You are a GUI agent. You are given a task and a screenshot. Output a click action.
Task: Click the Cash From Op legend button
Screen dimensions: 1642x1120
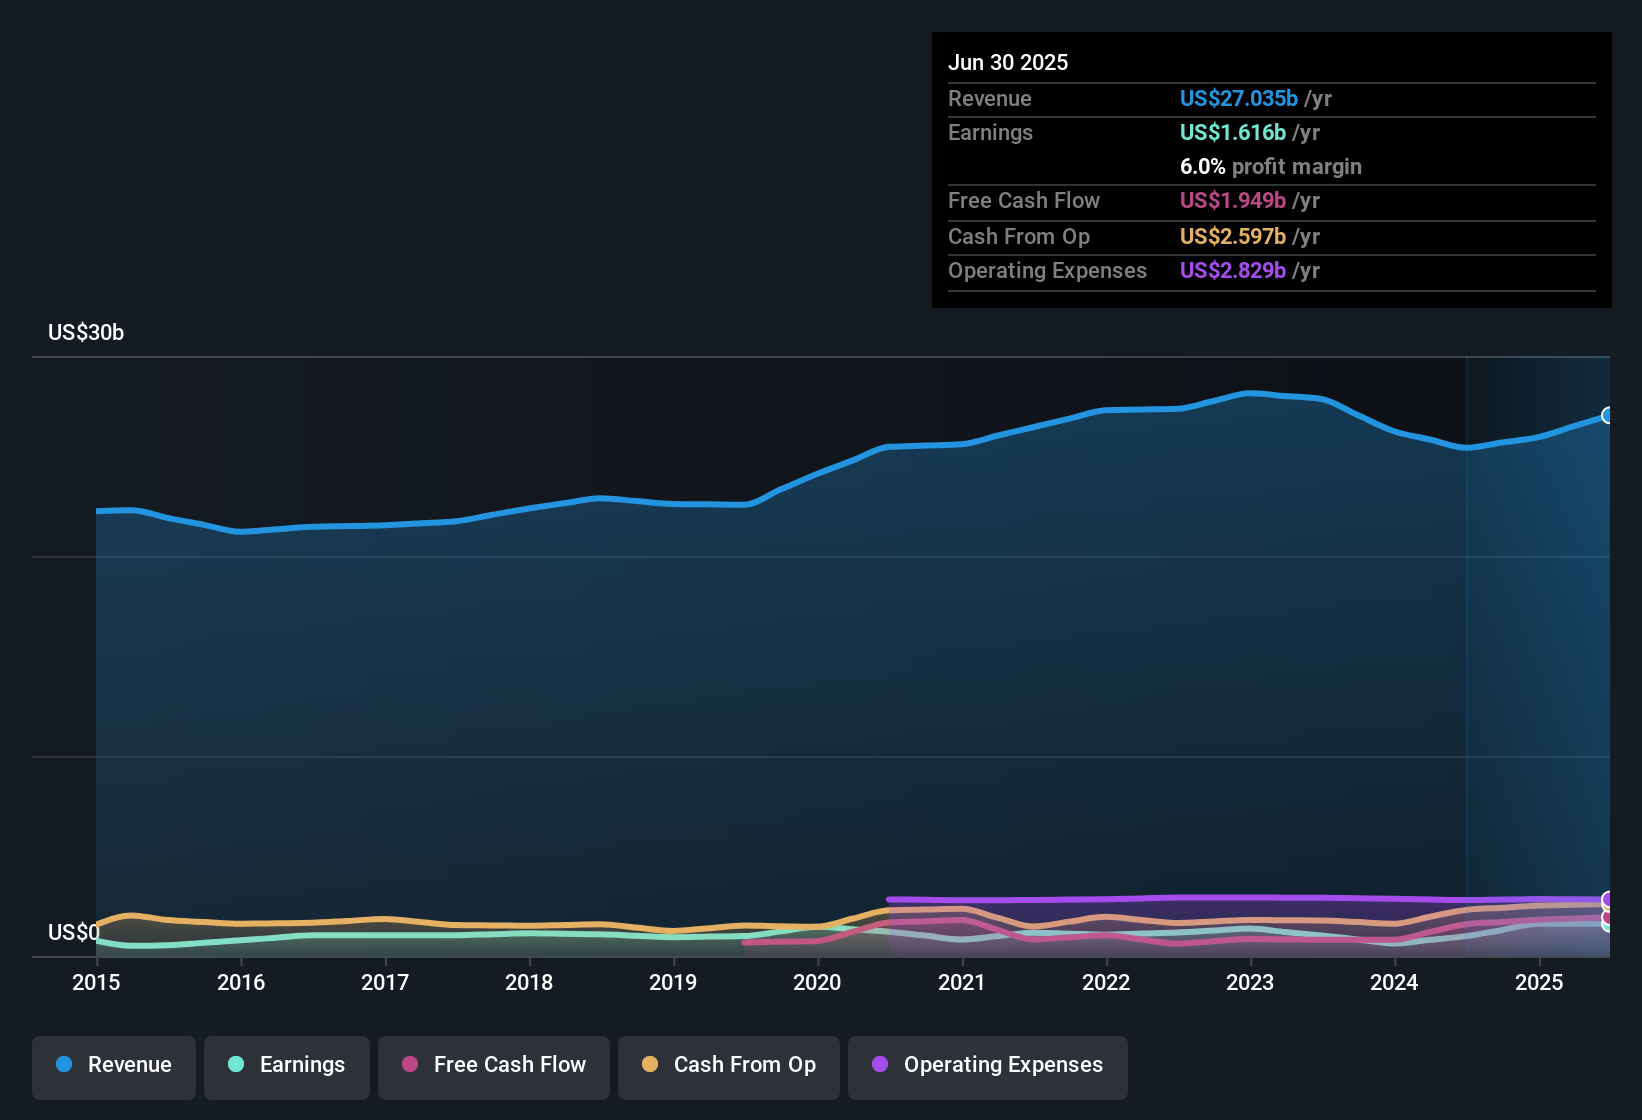click(728, 1066)
